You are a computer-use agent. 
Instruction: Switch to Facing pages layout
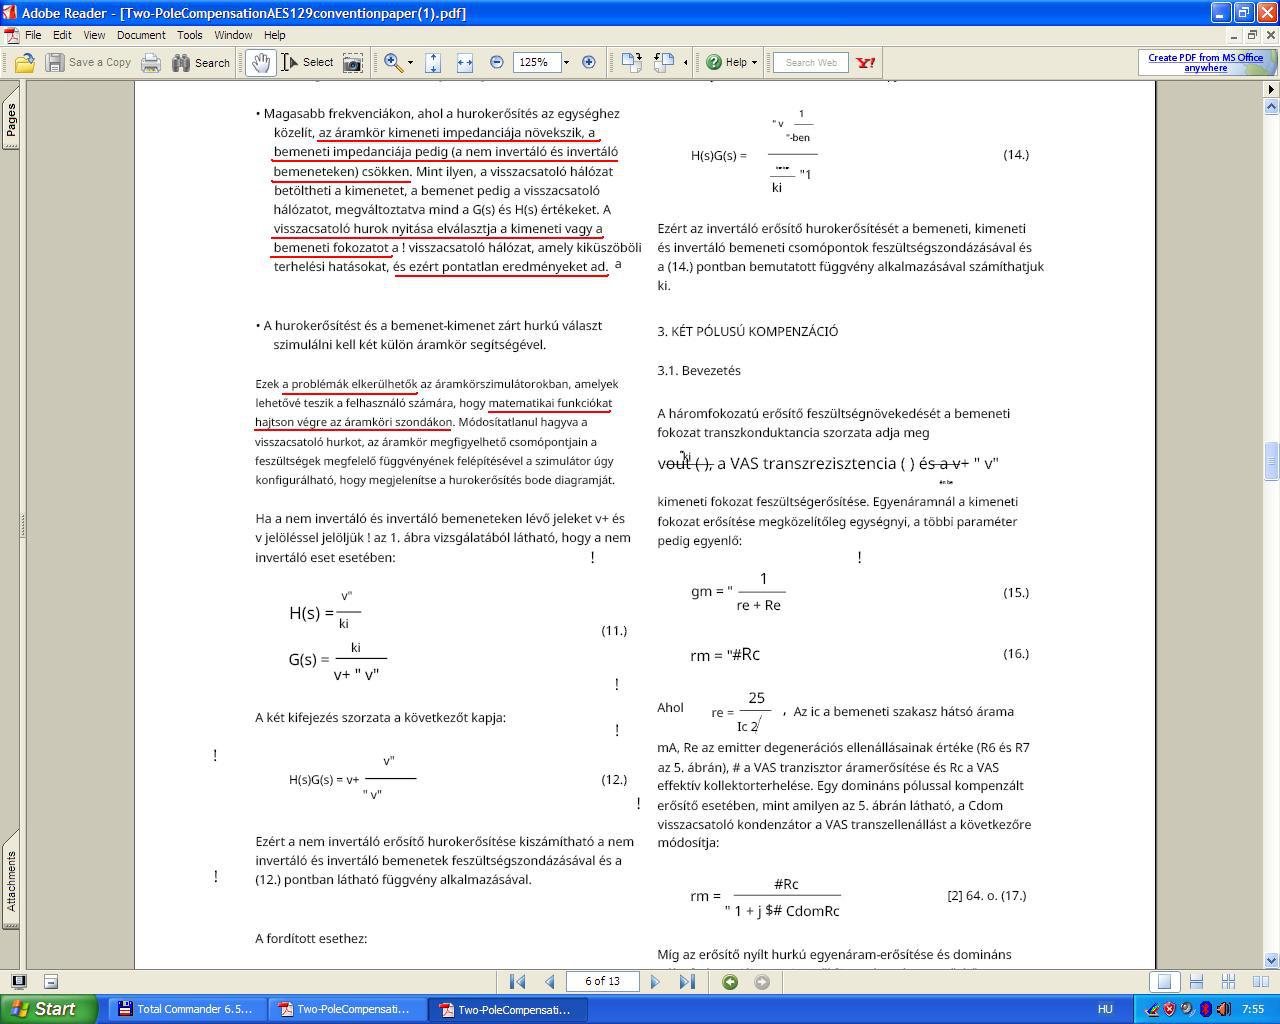(1260, 982)
